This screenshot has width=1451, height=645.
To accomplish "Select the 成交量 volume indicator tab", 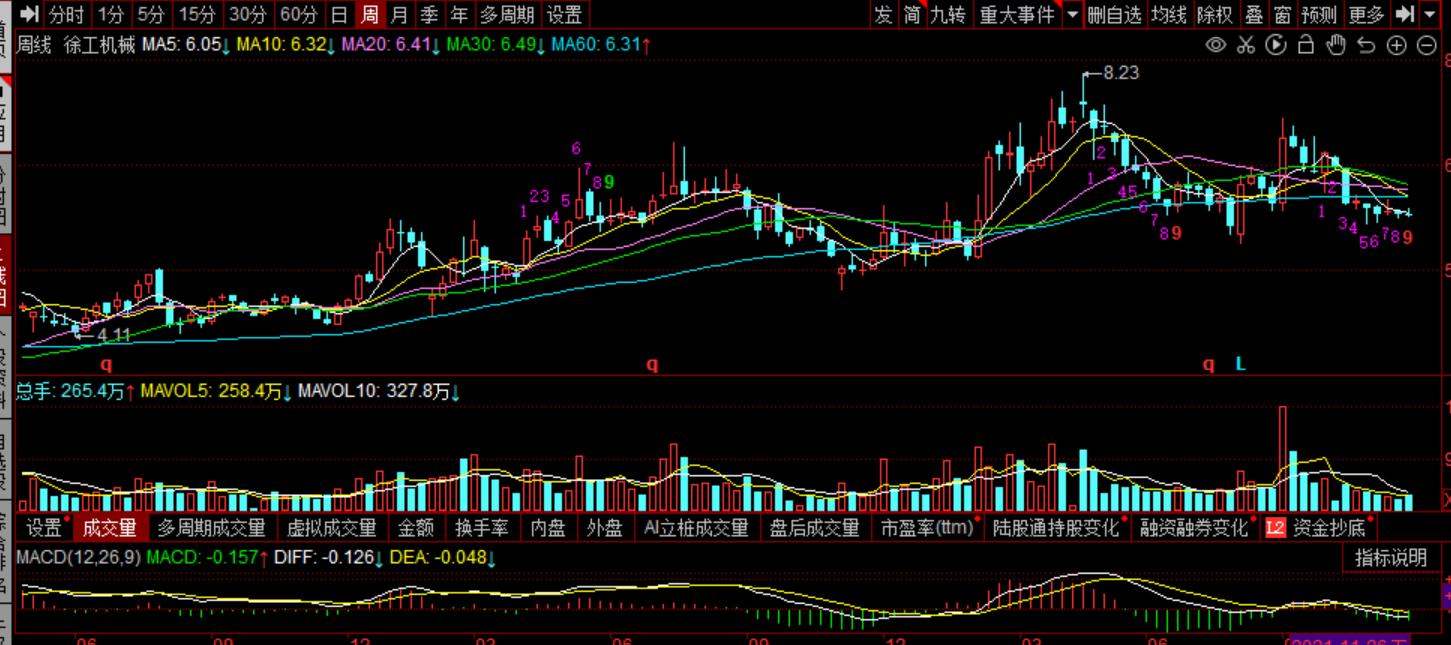I will [110, 527].
